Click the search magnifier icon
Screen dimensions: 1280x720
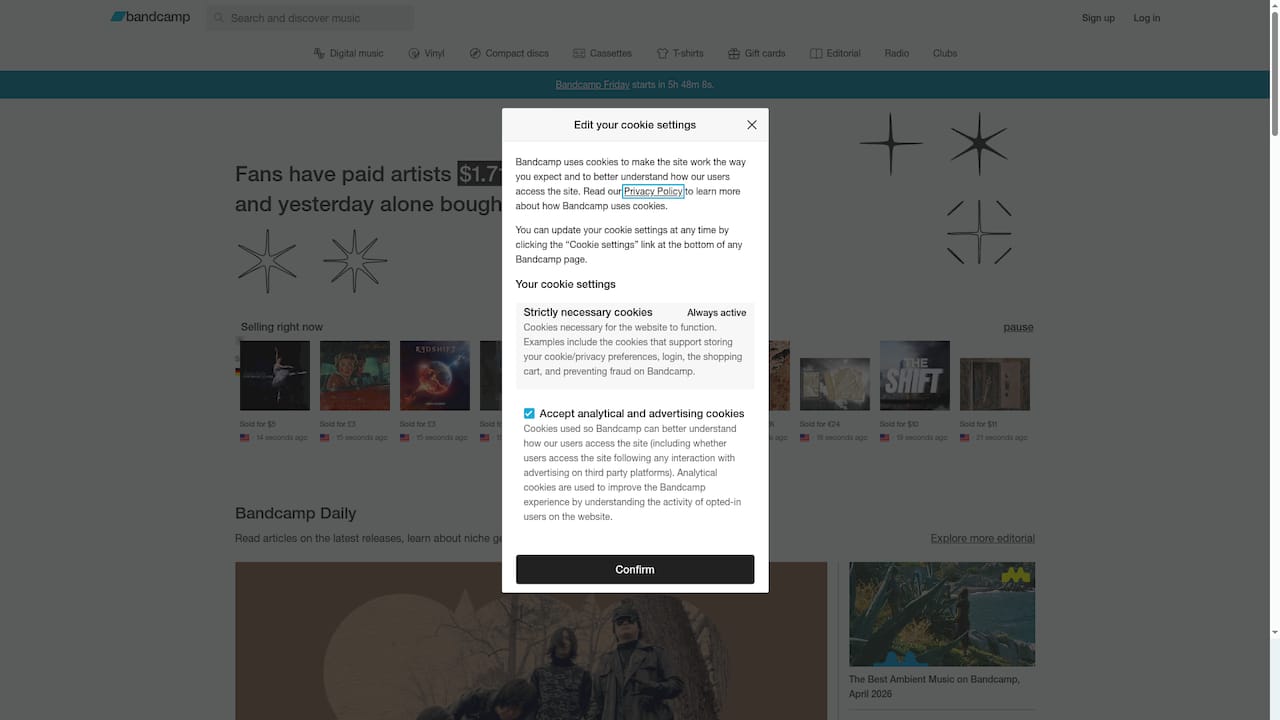click(219, 18)
